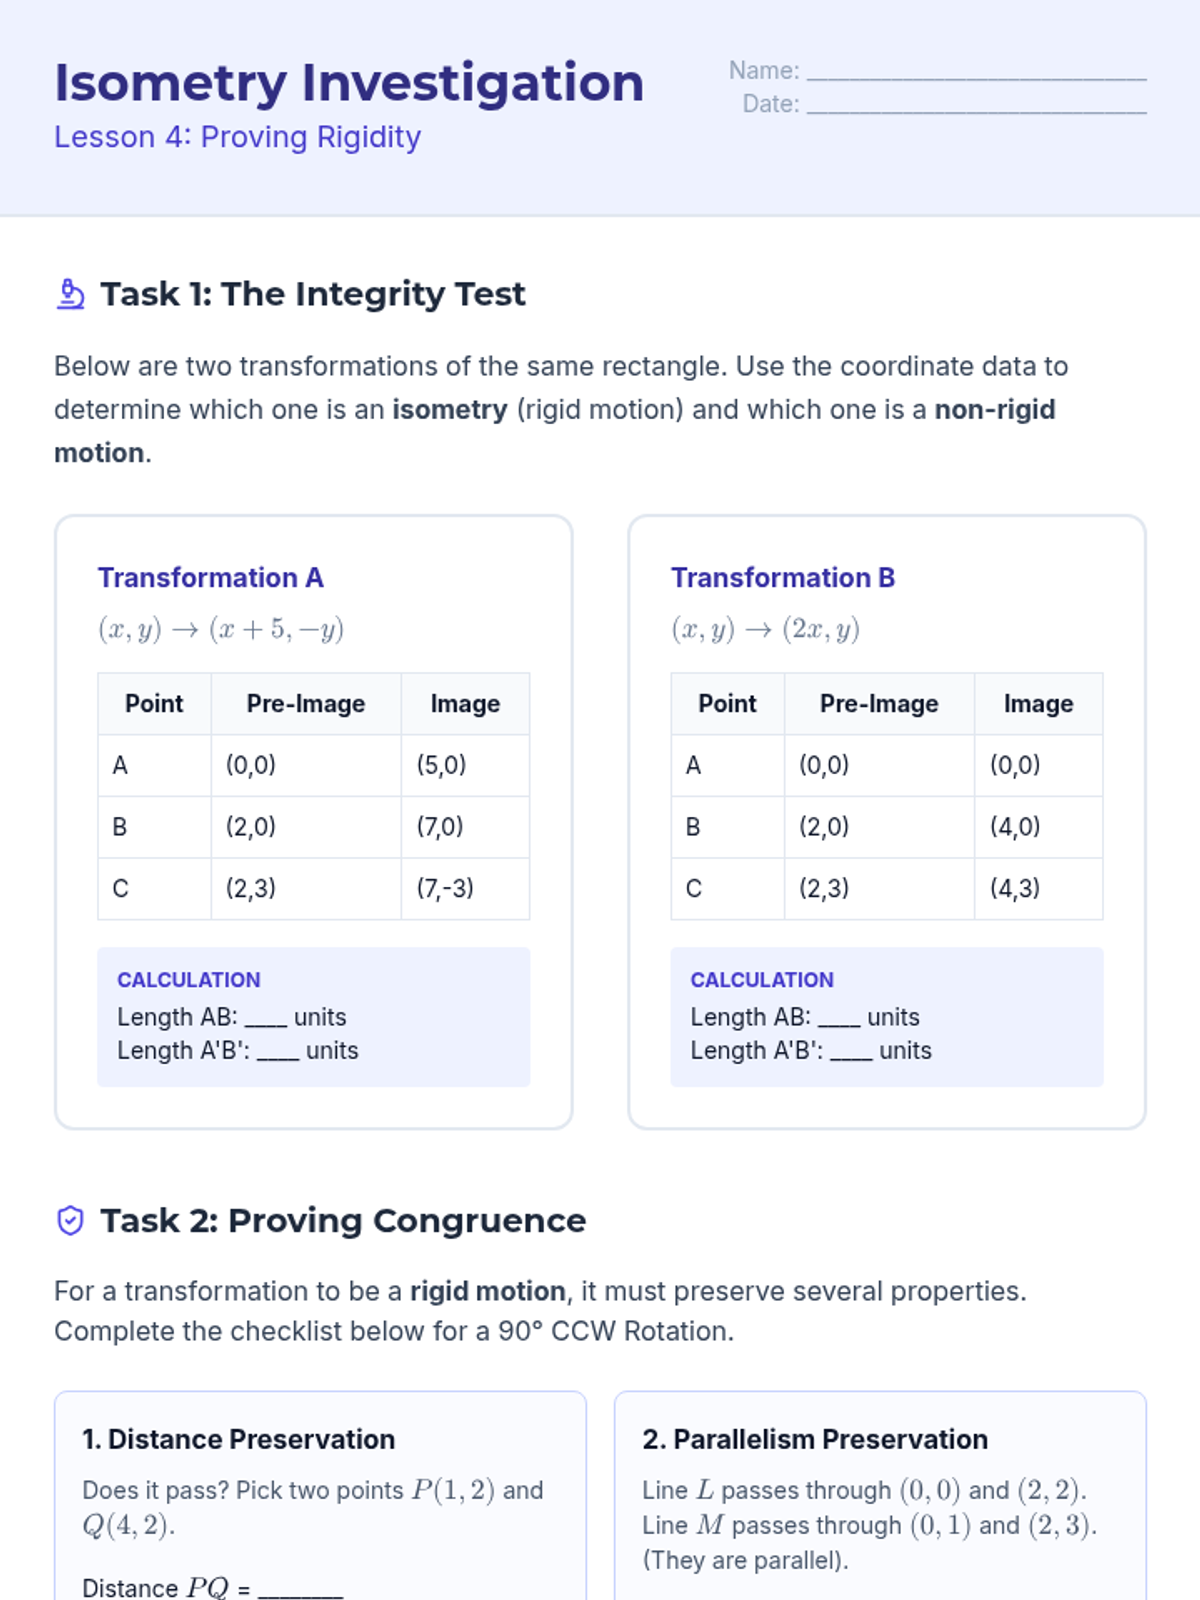Click the 2. Parallelism Preservation heading
This screenshot has width=1200, height=1600.
click(x=815, y=1439)
